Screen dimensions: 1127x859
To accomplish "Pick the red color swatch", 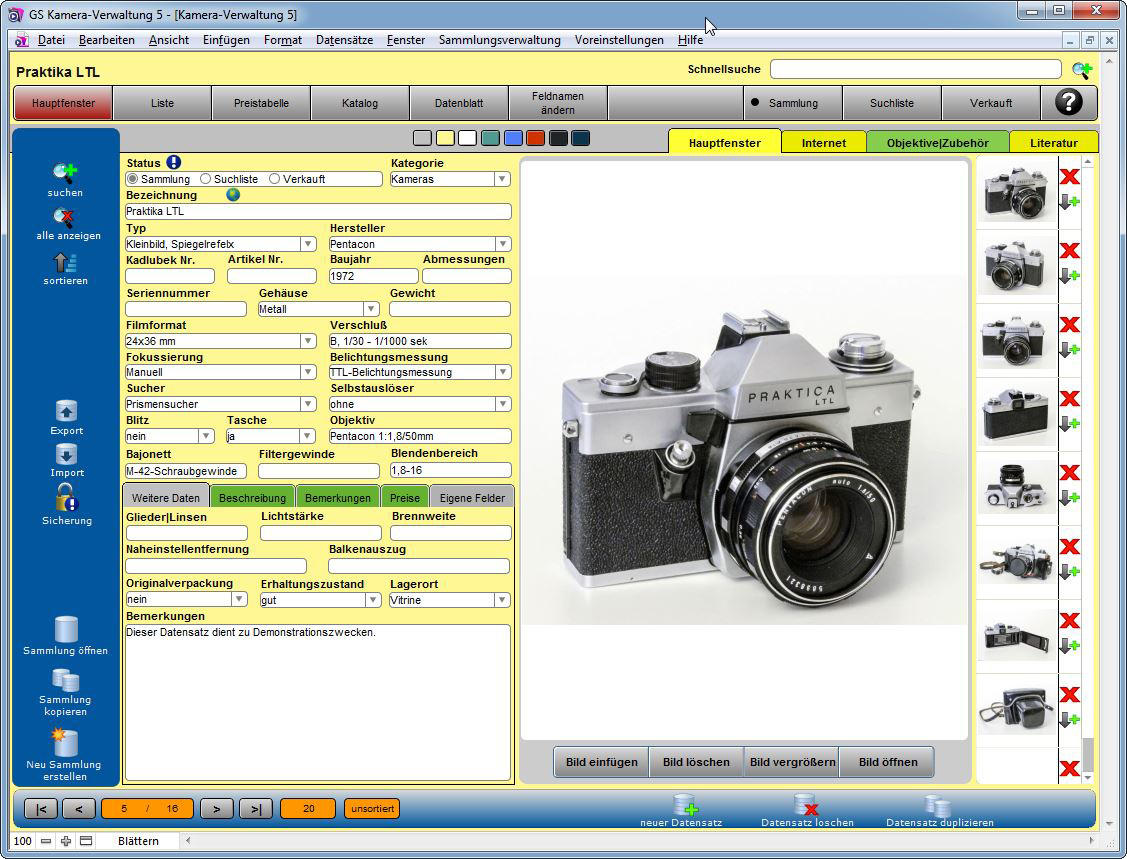I will coord(535,138).
